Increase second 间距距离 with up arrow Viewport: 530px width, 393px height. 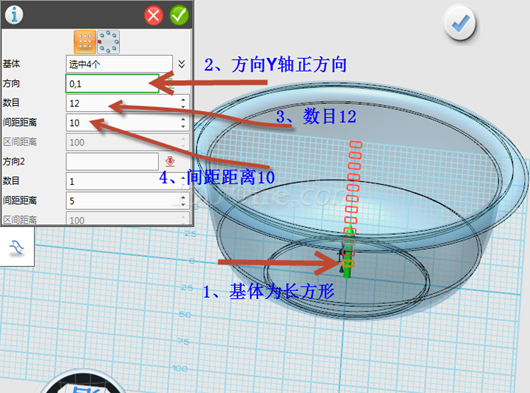click(x=183, y=197)
